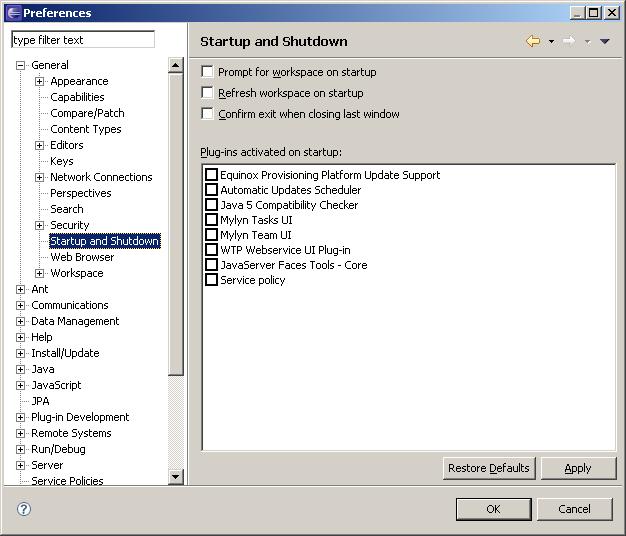Select JPA preferences page

[x=40, y=401]
